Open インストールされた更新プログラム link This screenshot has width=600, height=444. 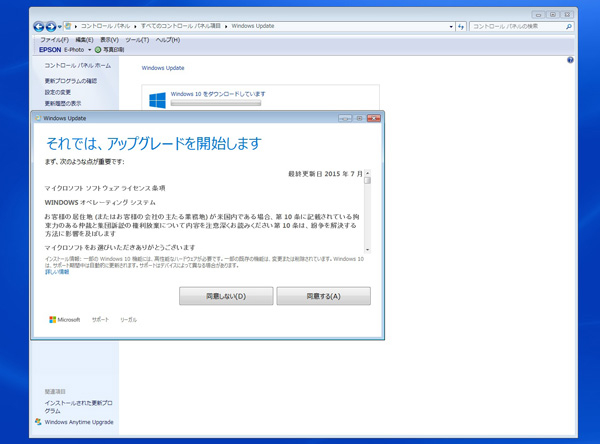click(x=78, y=407)
